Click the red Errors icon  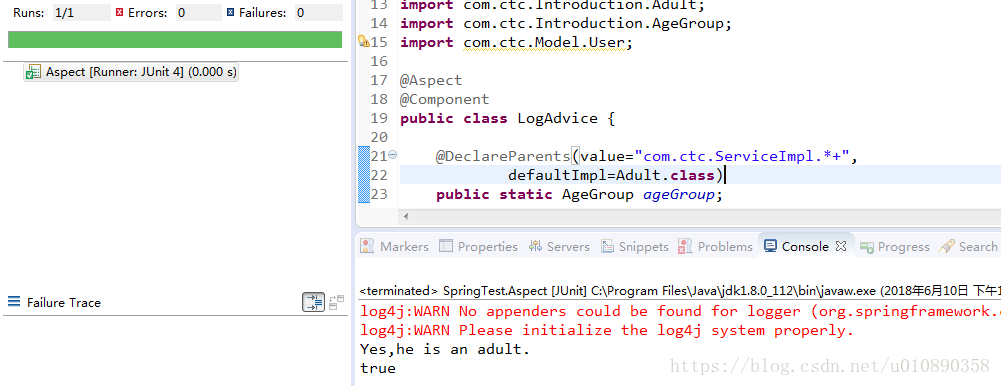point(119,12)
